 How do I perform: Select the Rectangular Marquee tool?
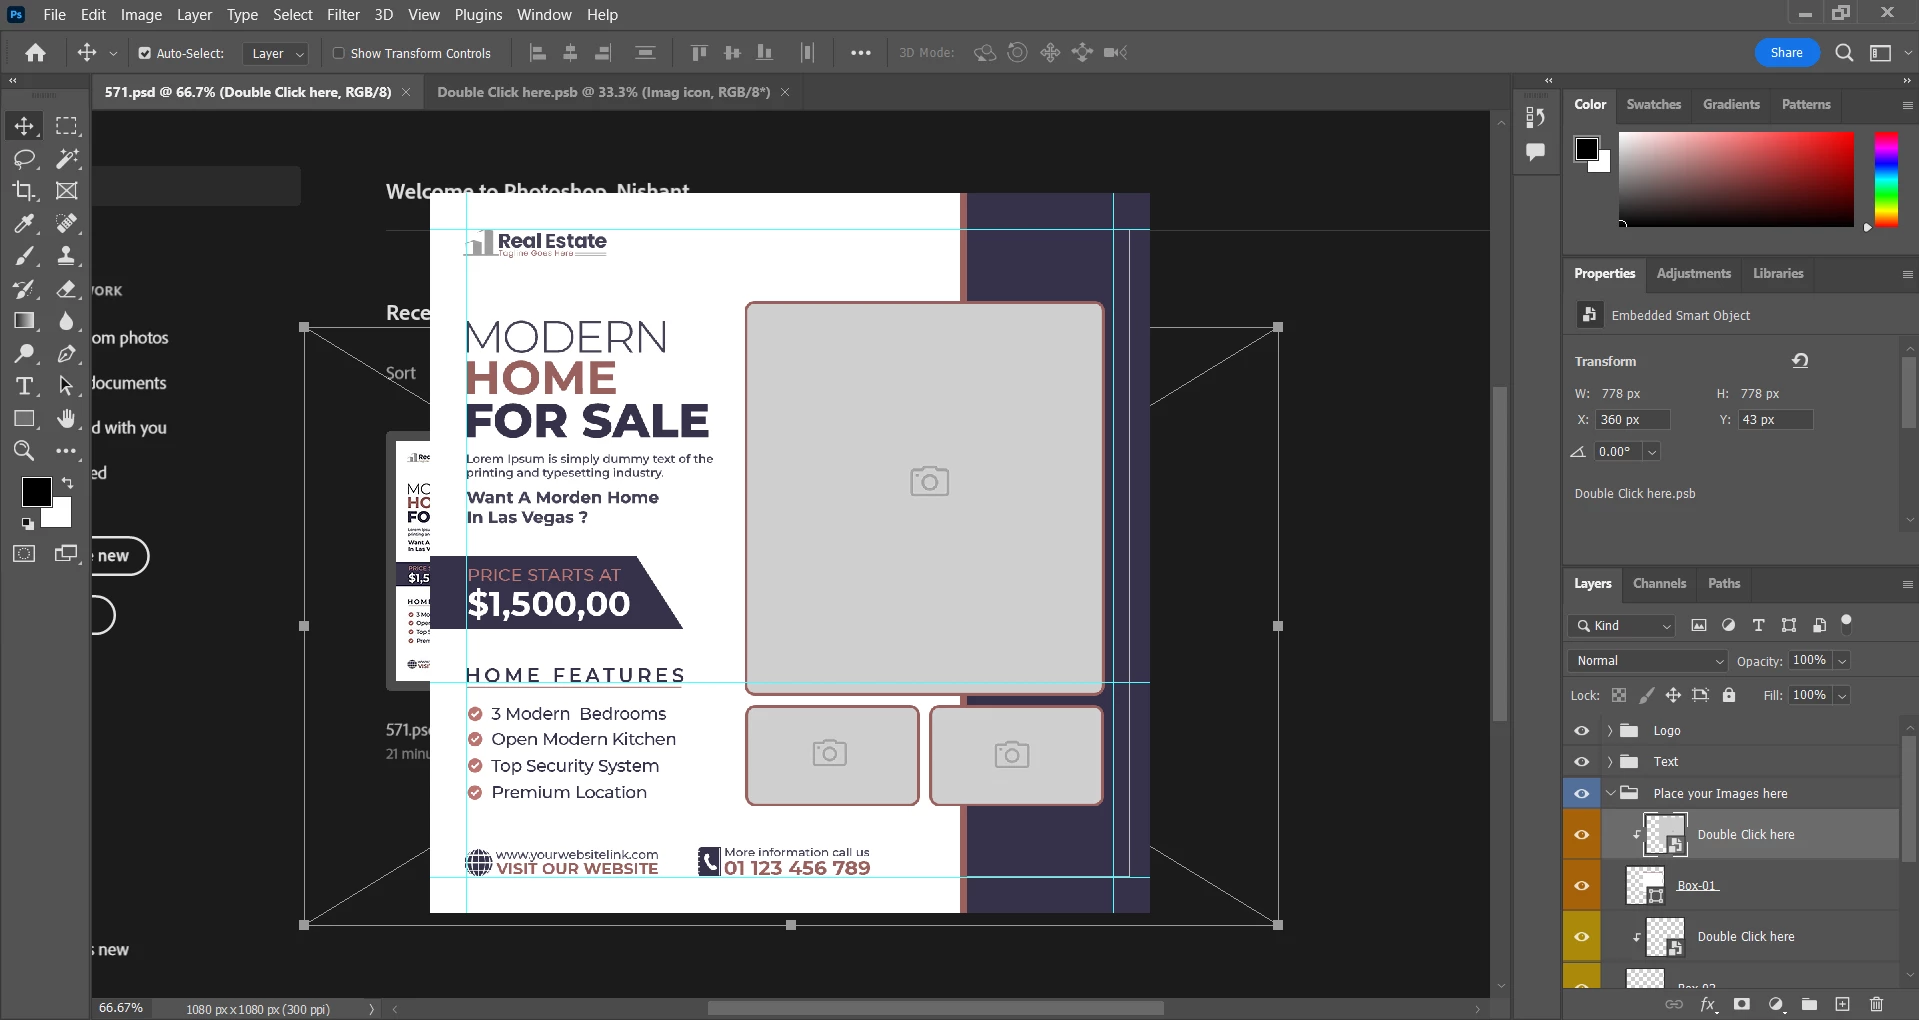point(67,126)
